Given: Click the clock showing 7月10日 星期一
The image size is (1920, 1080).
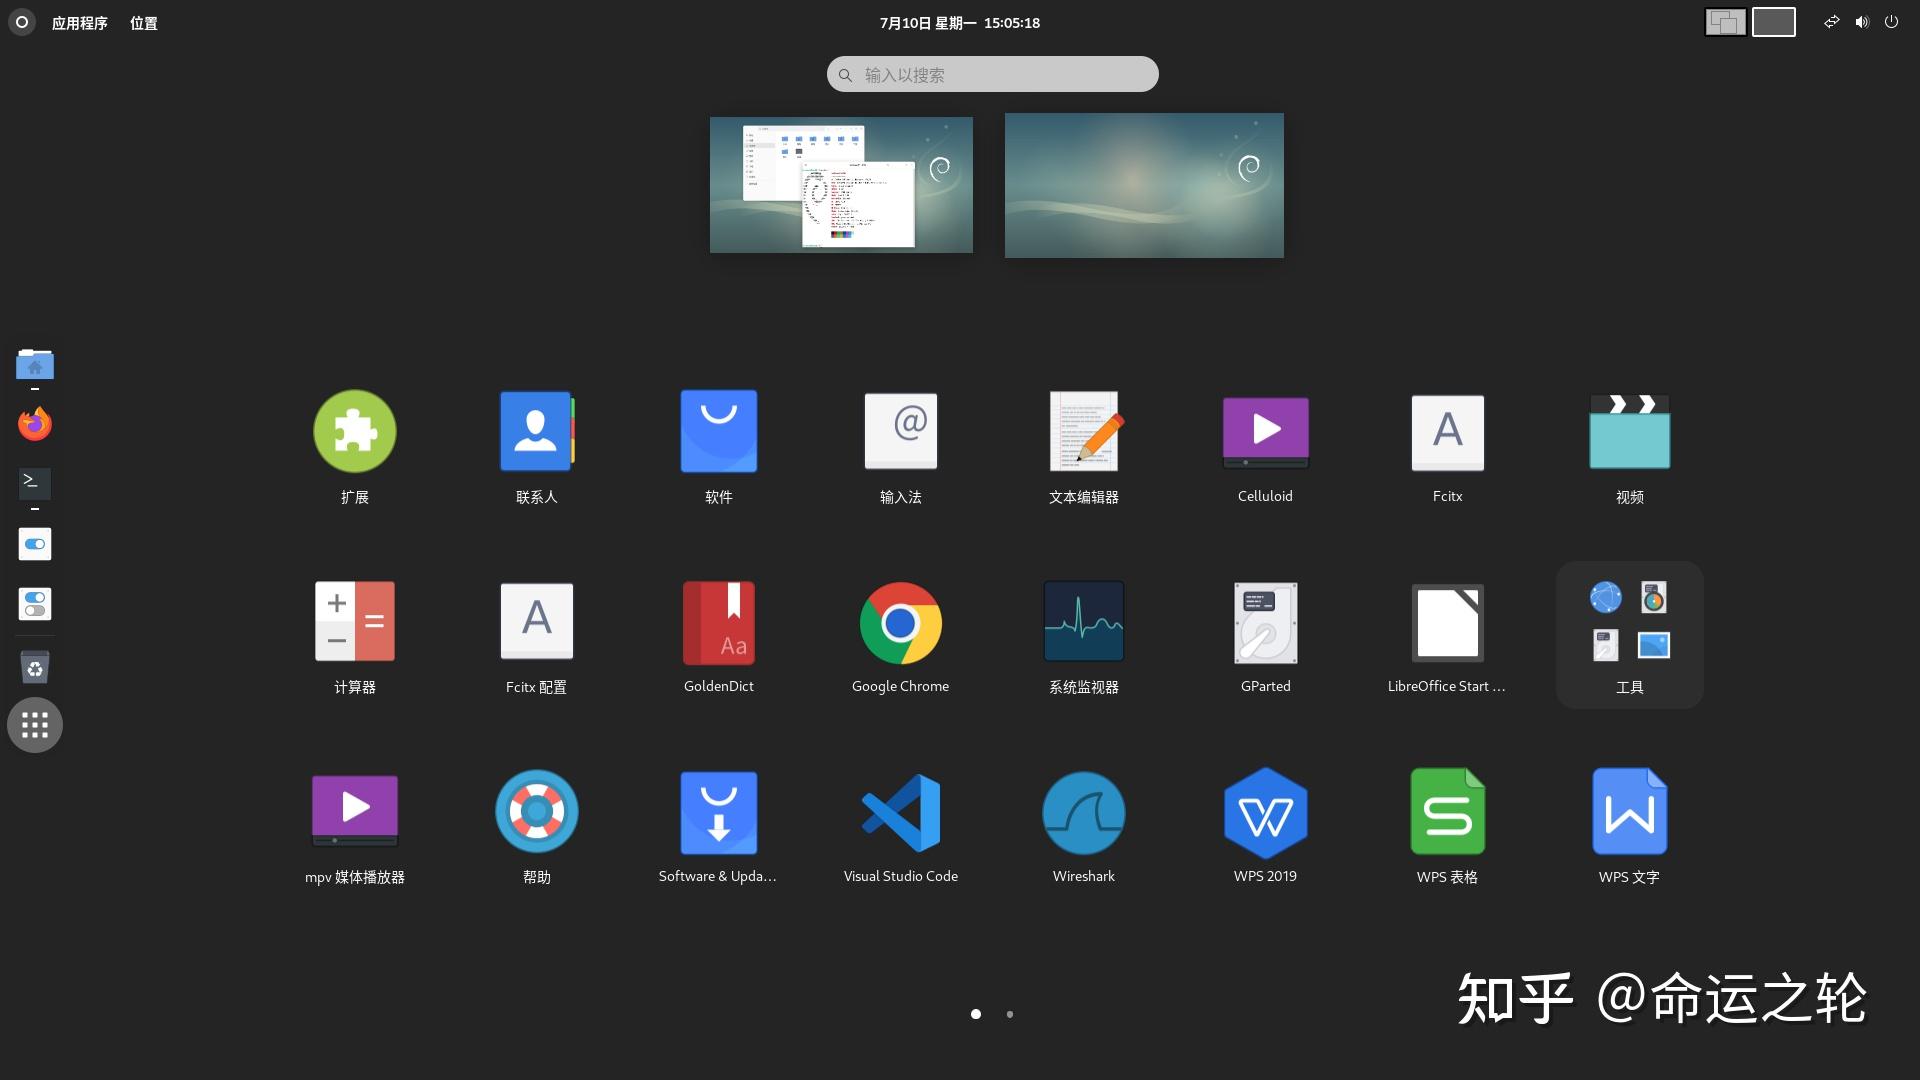Looking at the screenshot, I should tap(960, 23).
